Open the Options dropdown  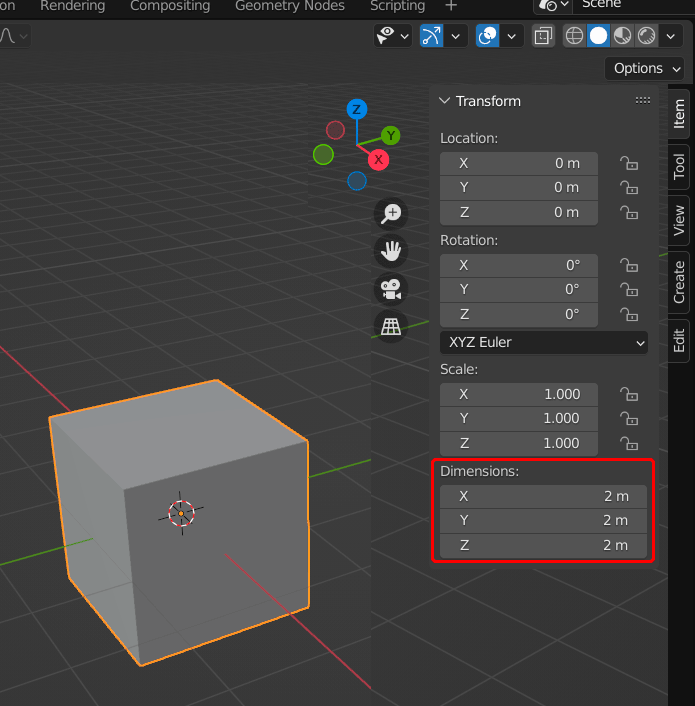pyautogui.click(x=645, y=68)
